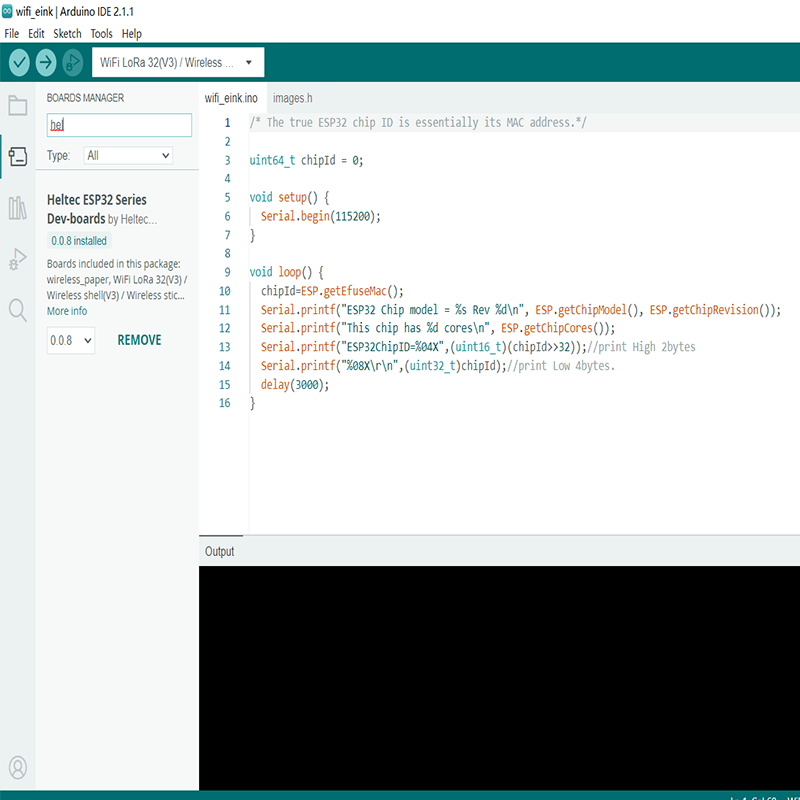
Task: Start debugging with the debugger toolbar icon
Action: [x=73, y=62]
